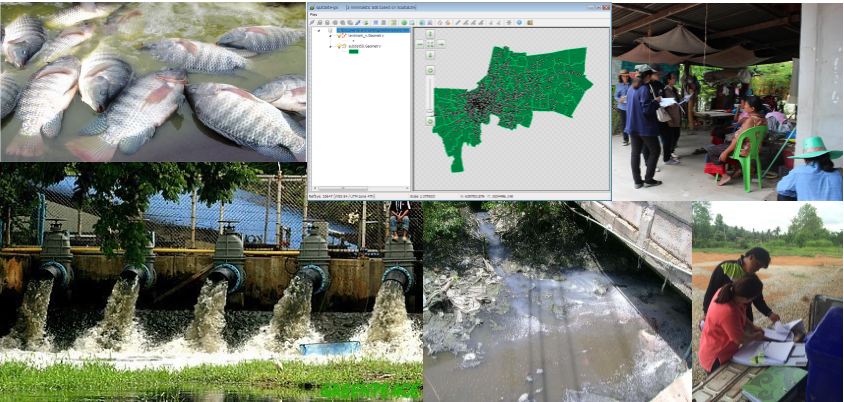This screenshot has width=844, height=402.
Task: Click the green subdistrict color swatch
Action: coord(354,52)
